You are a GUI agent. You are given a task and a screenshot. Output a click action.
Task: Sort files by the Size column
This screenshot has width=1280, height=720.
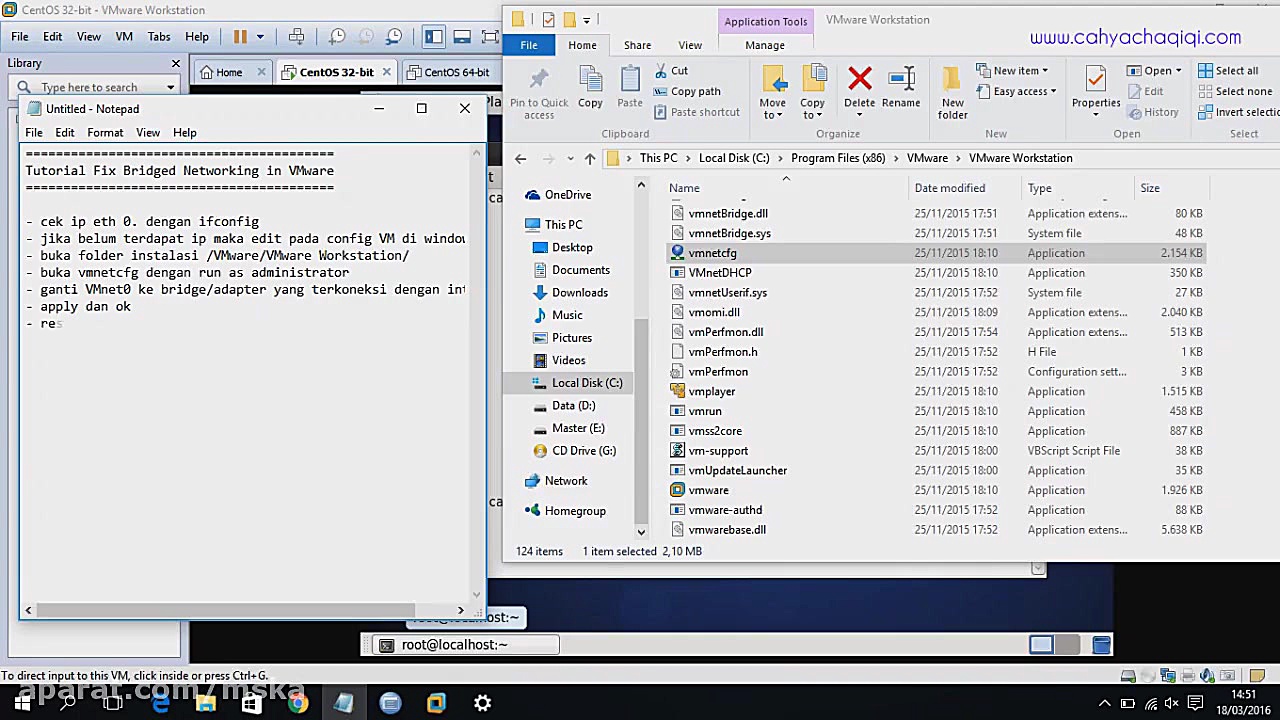click(1150, 188)
